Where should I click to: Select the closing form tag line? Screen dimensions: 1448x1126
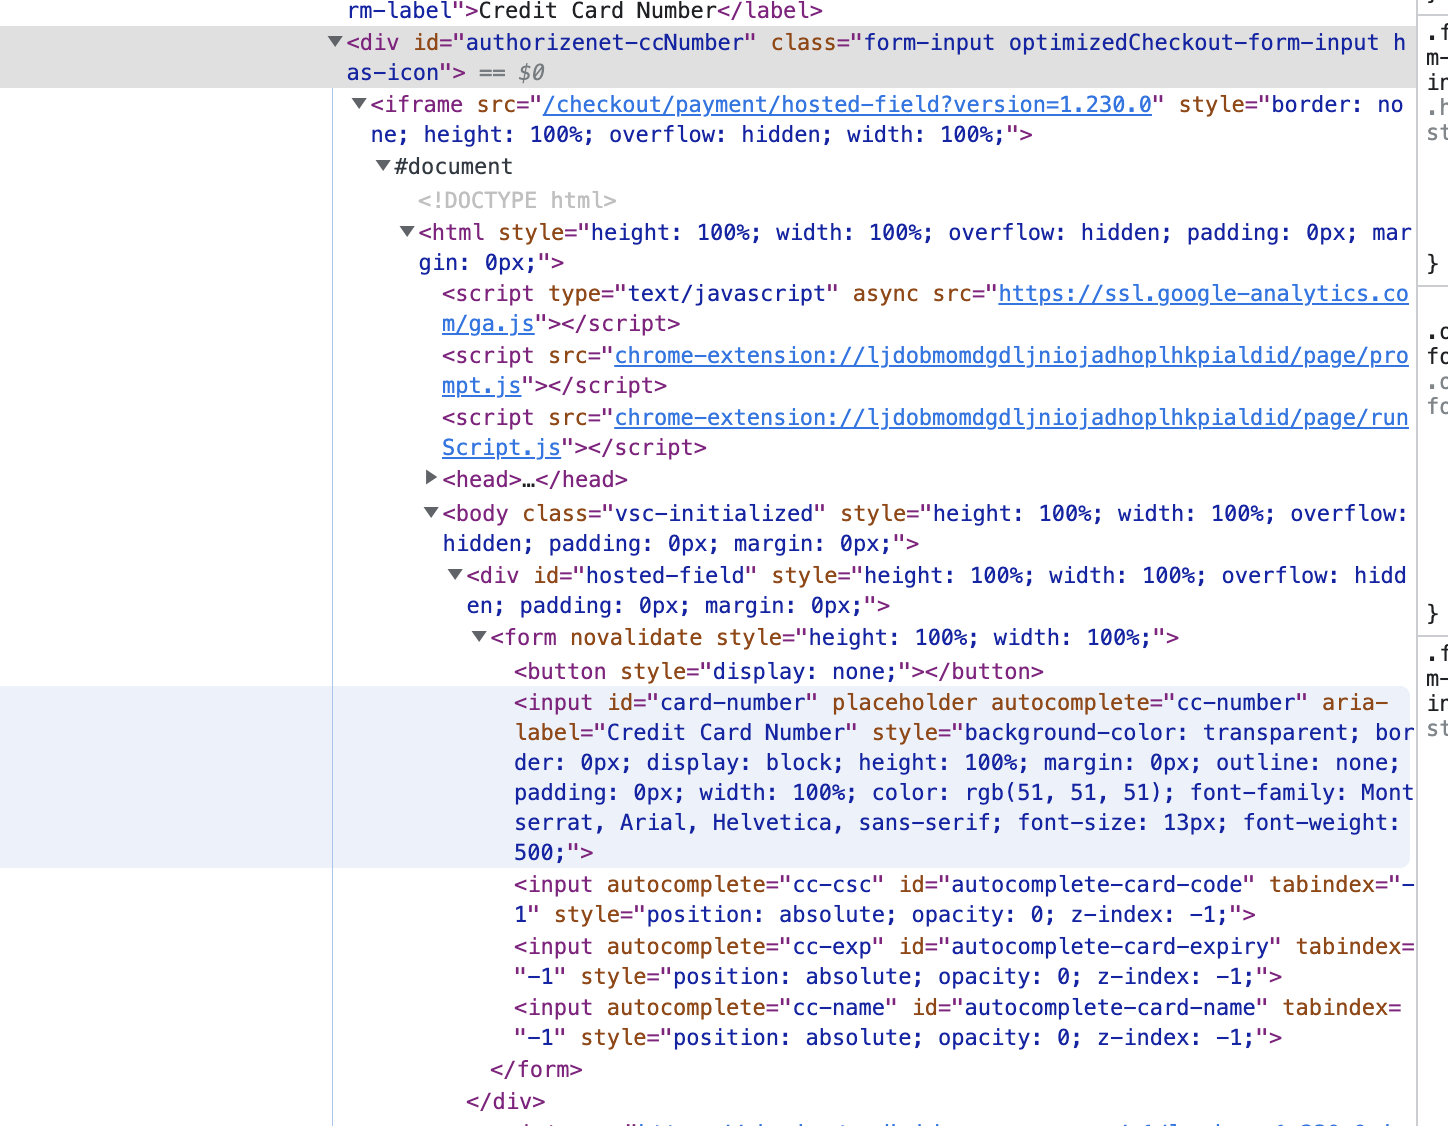tap(536, 1069)
